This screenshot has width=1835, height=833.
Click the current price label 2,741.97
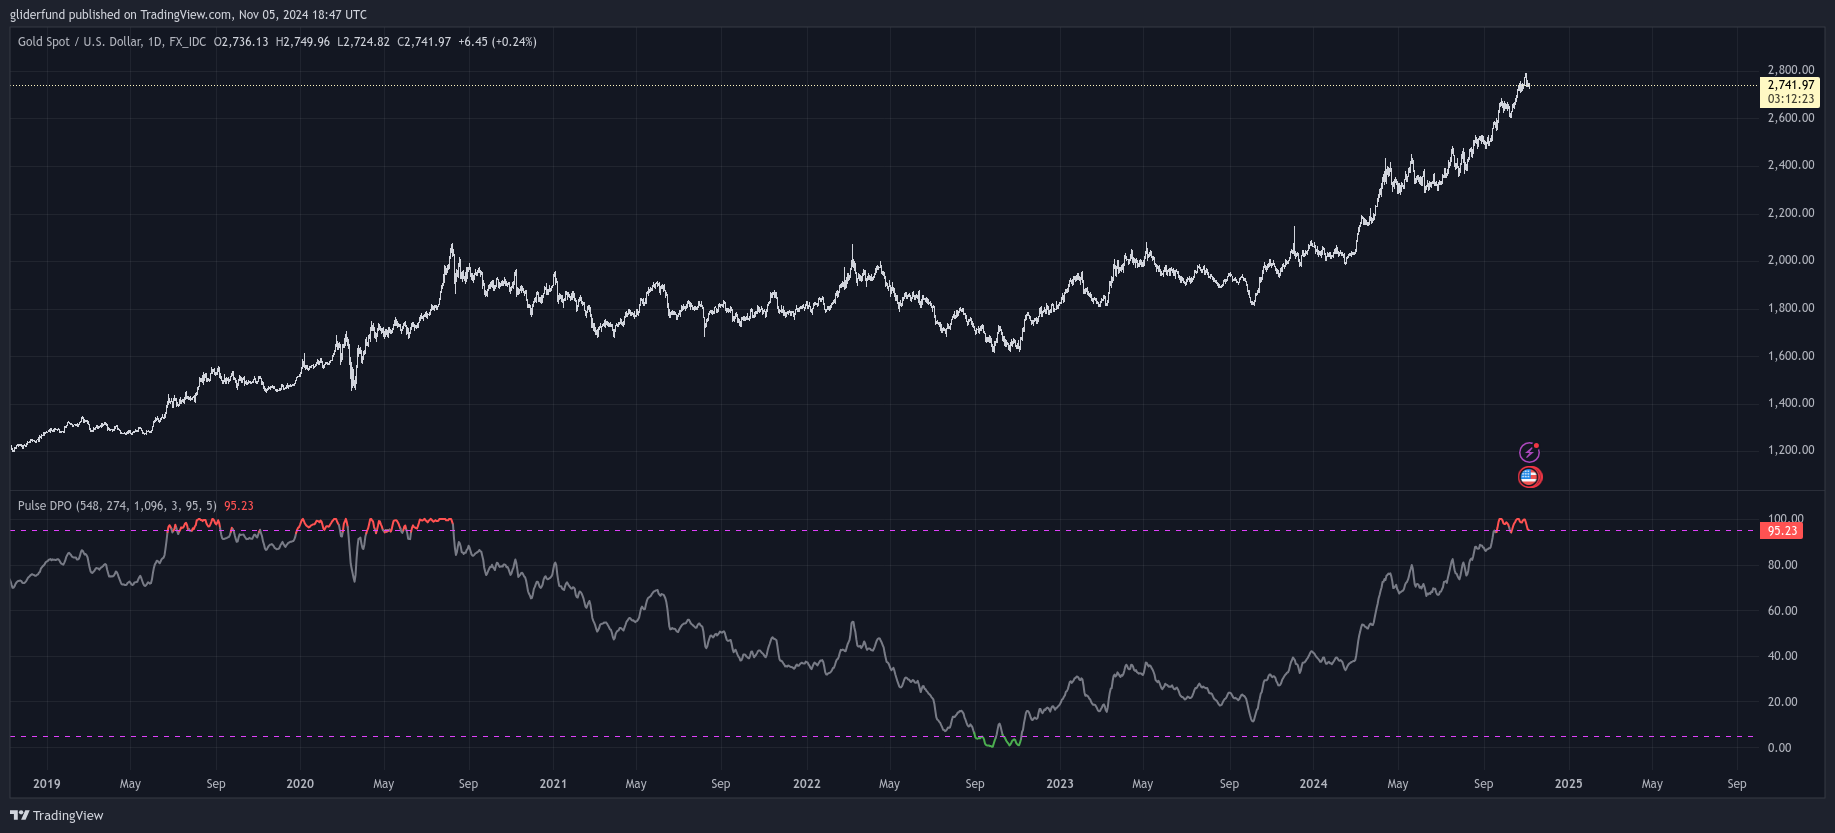1790,85
